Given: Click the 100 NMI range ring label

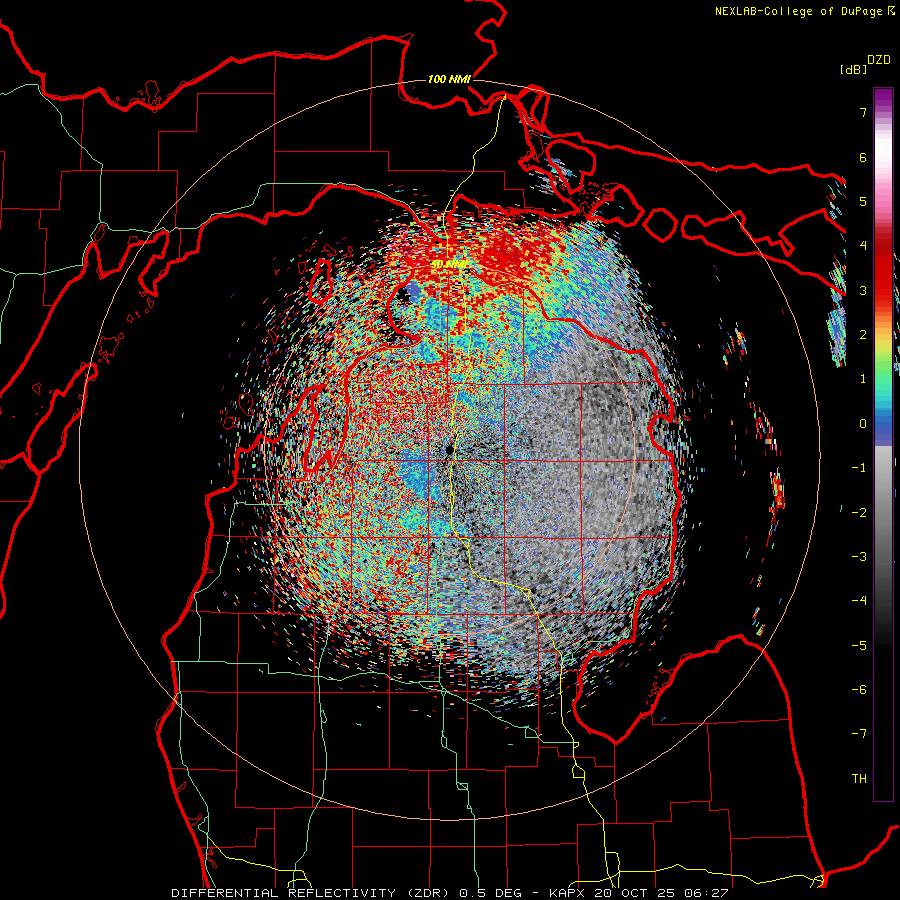Looking at the screenshot, I should coord(449,79).
